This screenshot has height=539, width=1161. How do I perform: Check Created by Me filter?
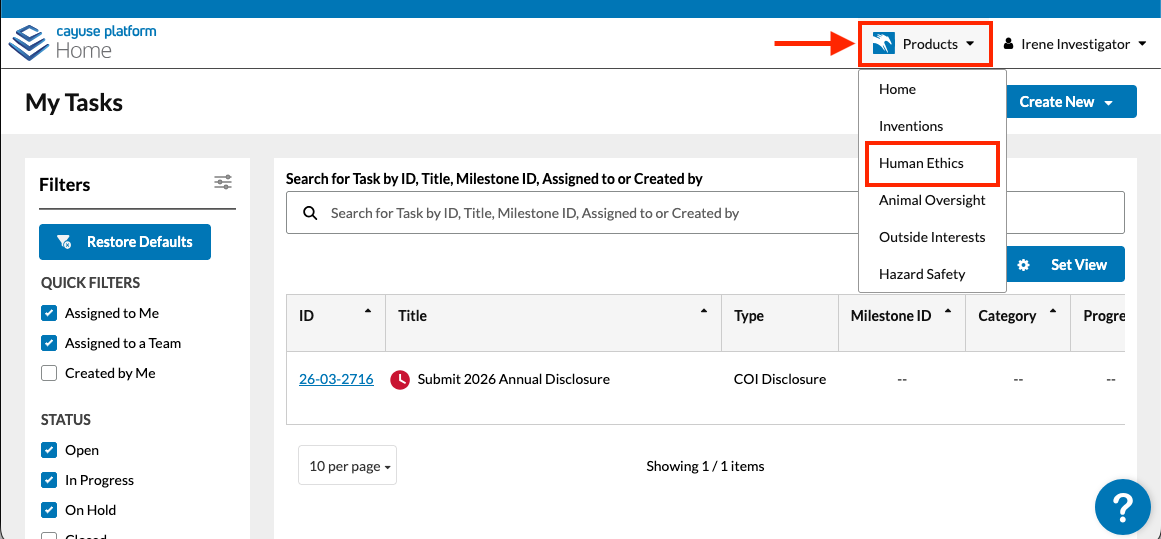[49, 373]
